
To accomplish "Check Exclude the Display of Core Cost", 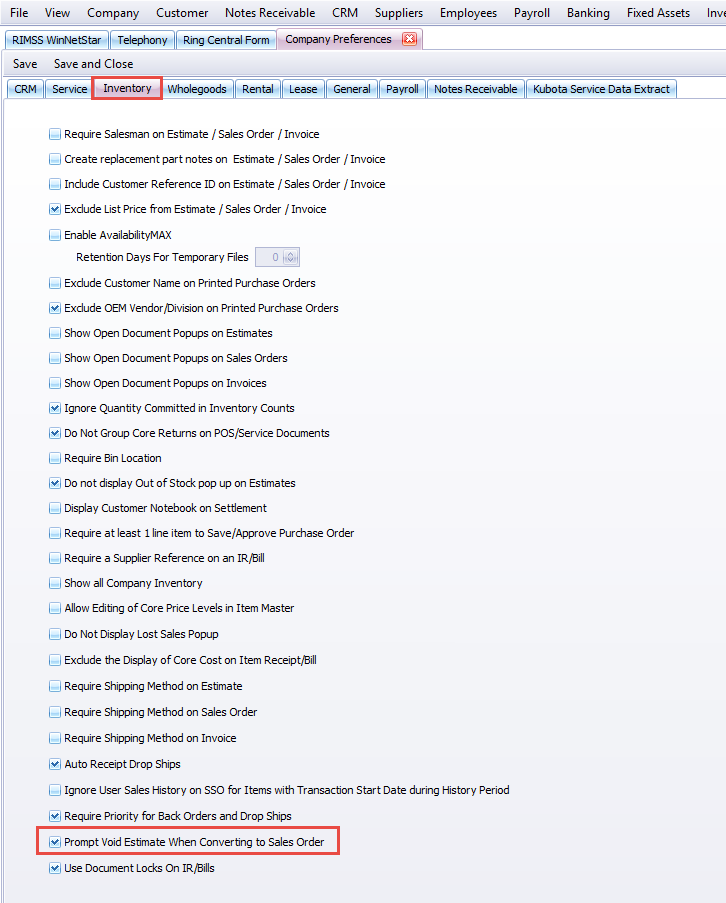I will click(55, 660).
